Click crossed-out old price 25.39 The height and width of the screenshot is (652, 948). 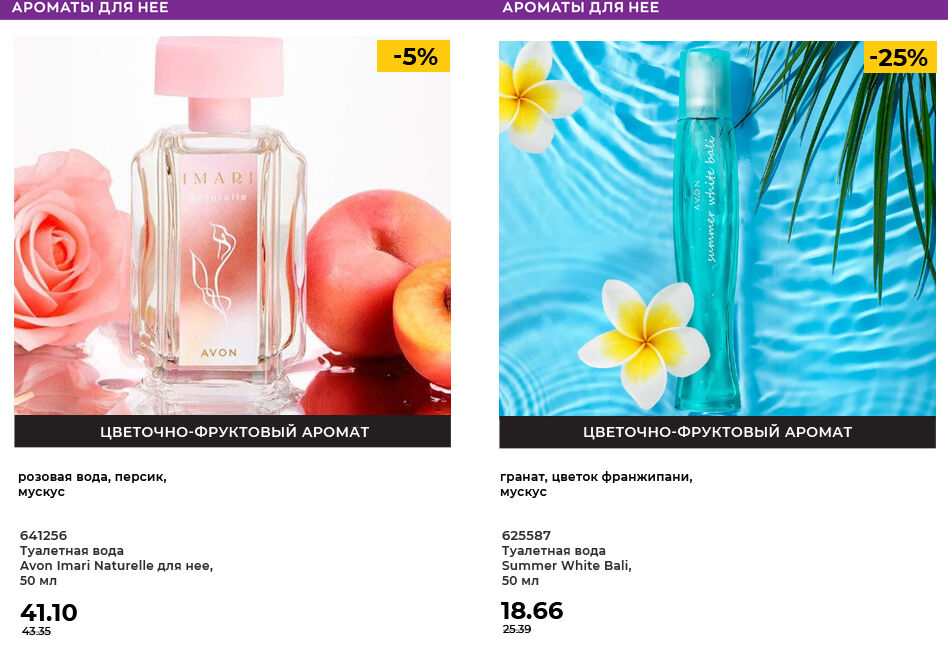(517, 629)
